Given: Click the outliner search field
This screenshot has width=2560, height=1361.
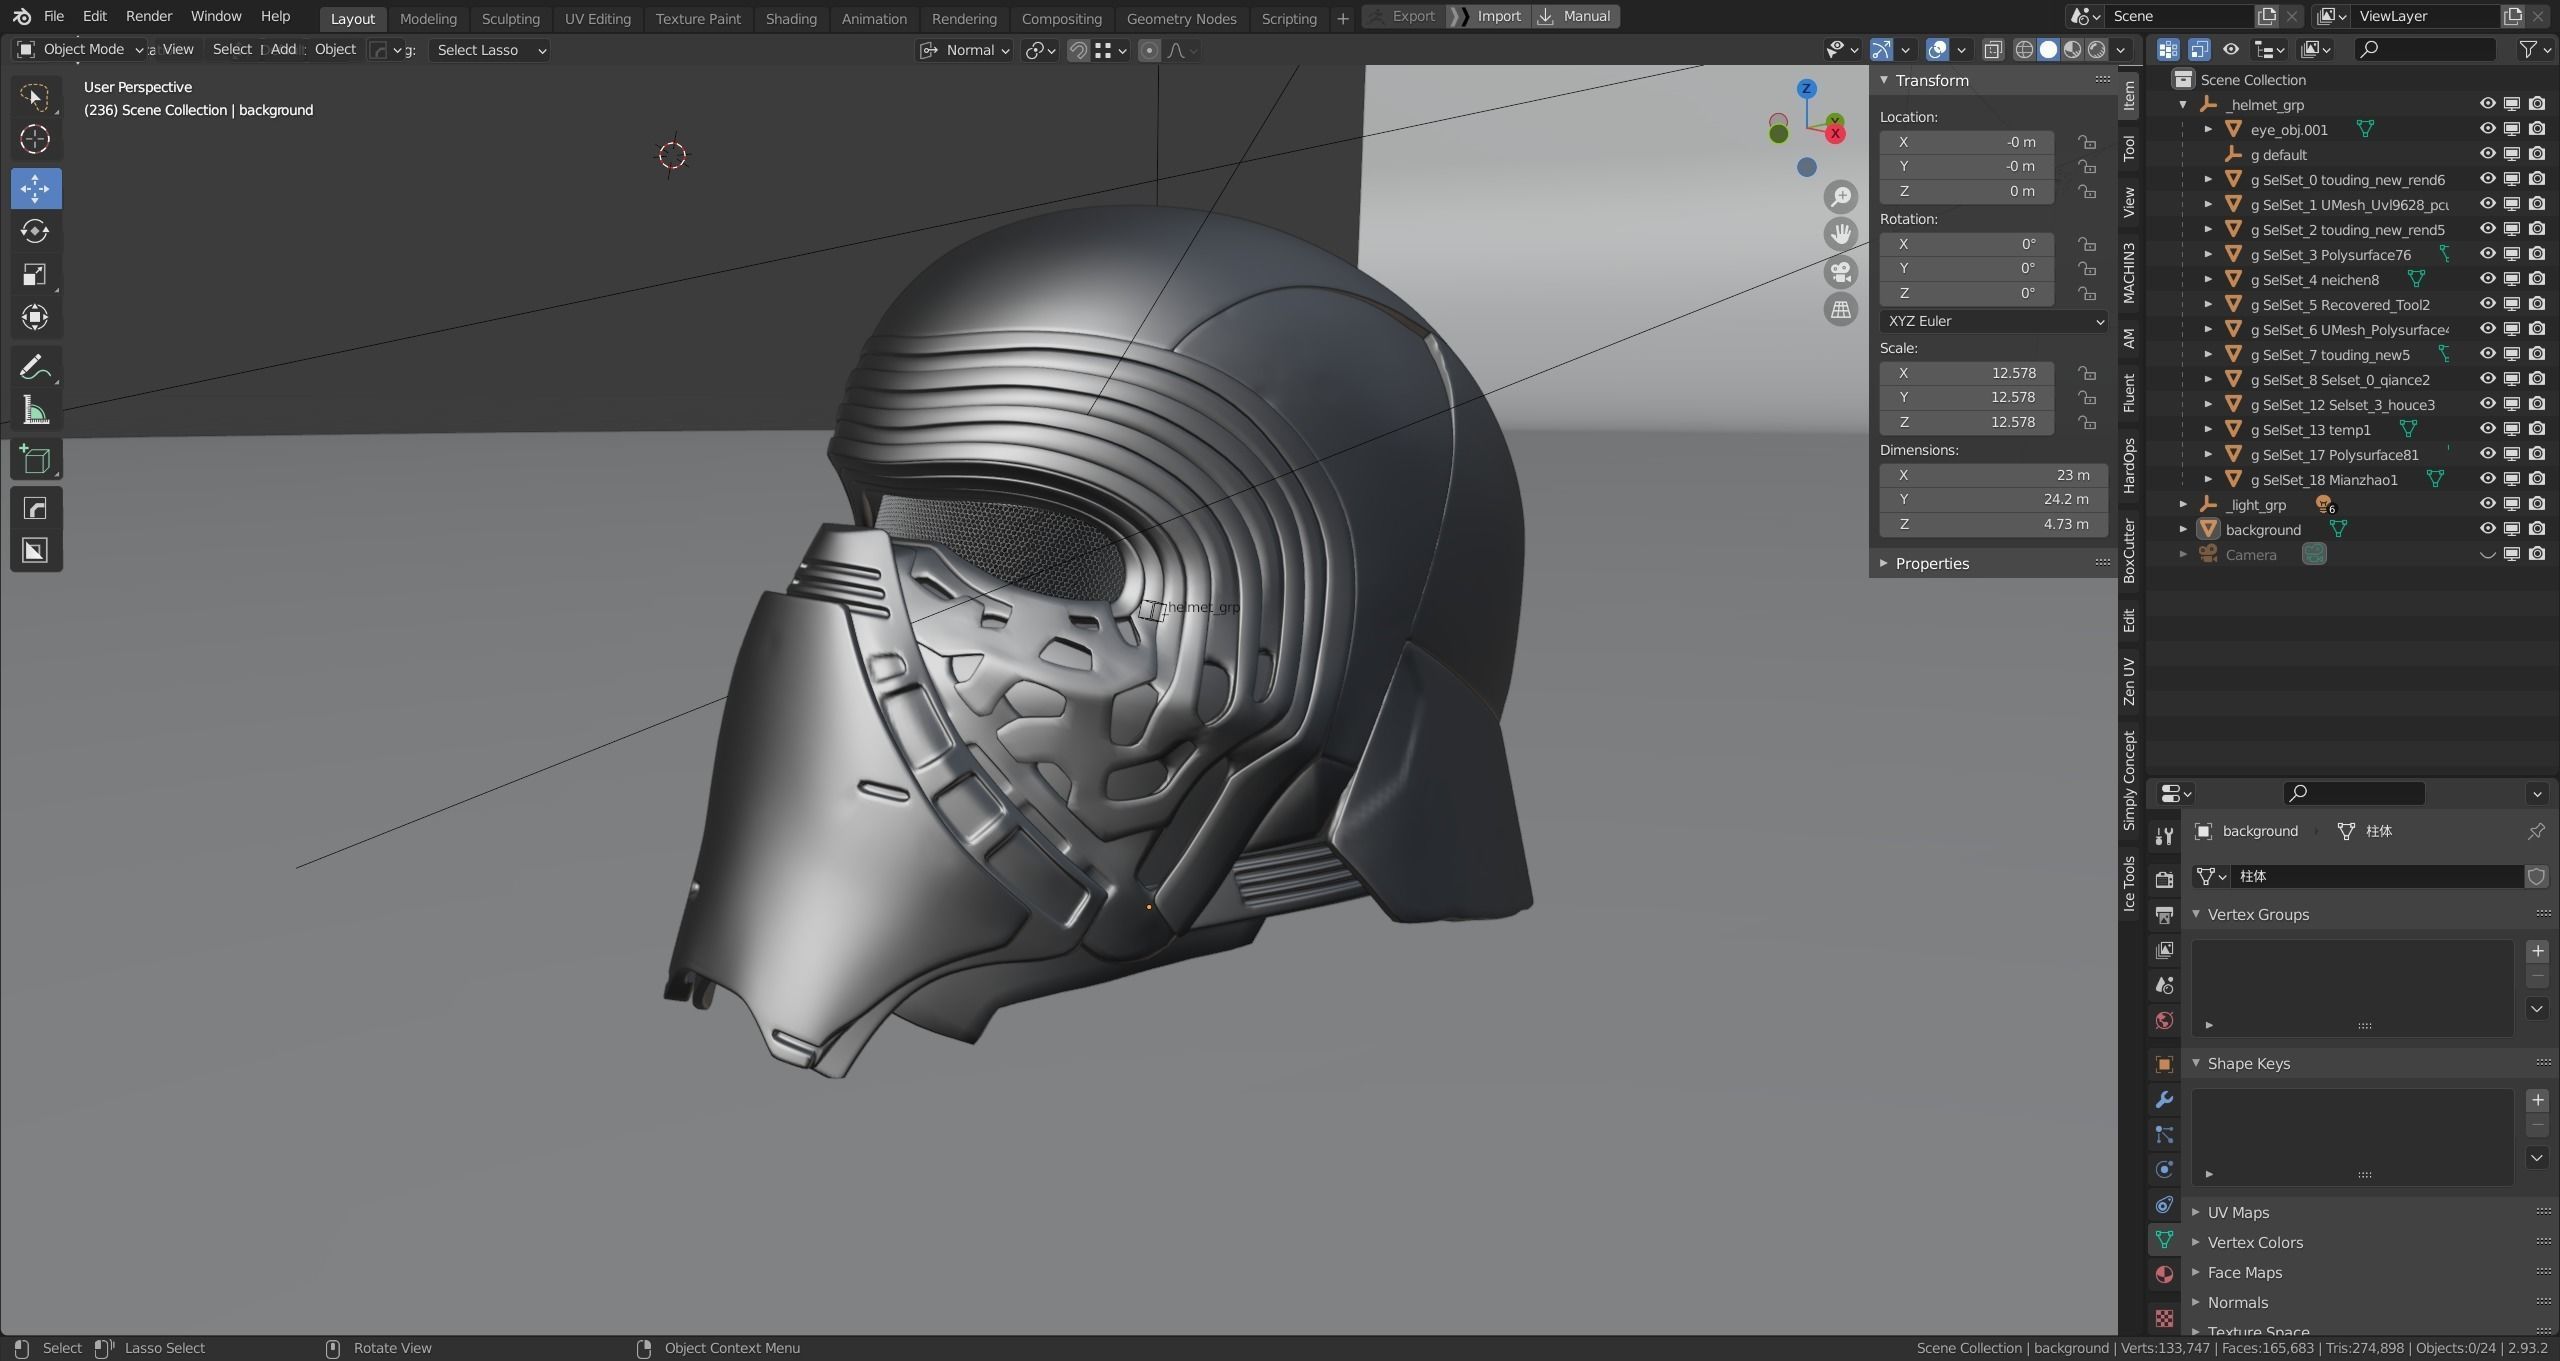Looking at the screenshot, I should point(2425,49).
